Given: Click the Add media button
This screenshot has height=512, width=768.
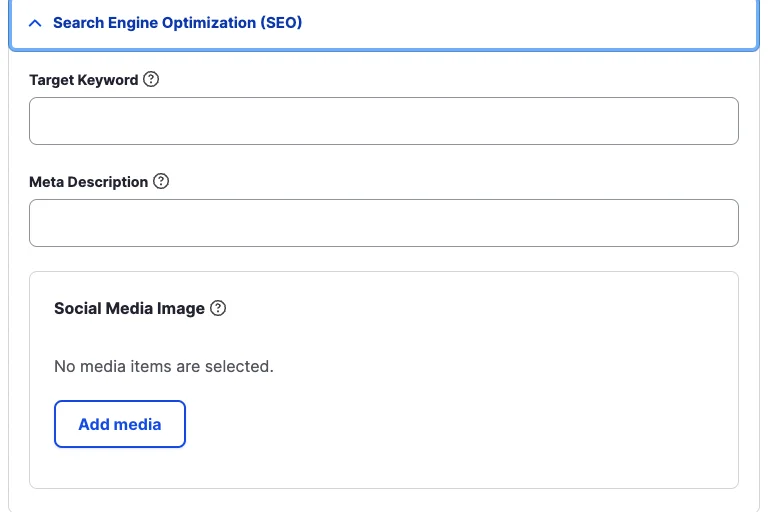Looking at the screenshot, I should [x=120, y=424].
